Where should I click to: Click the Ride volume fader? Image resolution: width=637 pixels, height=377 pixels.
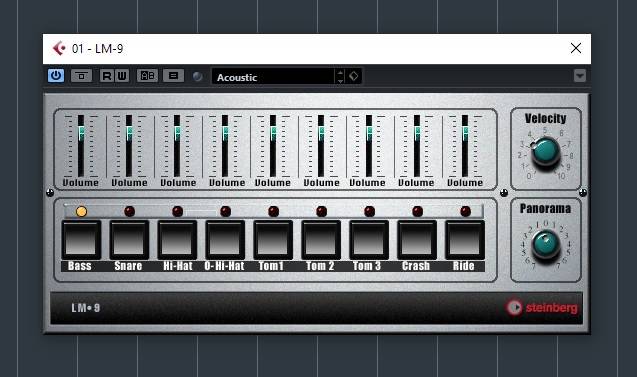(x=465, y=132)
